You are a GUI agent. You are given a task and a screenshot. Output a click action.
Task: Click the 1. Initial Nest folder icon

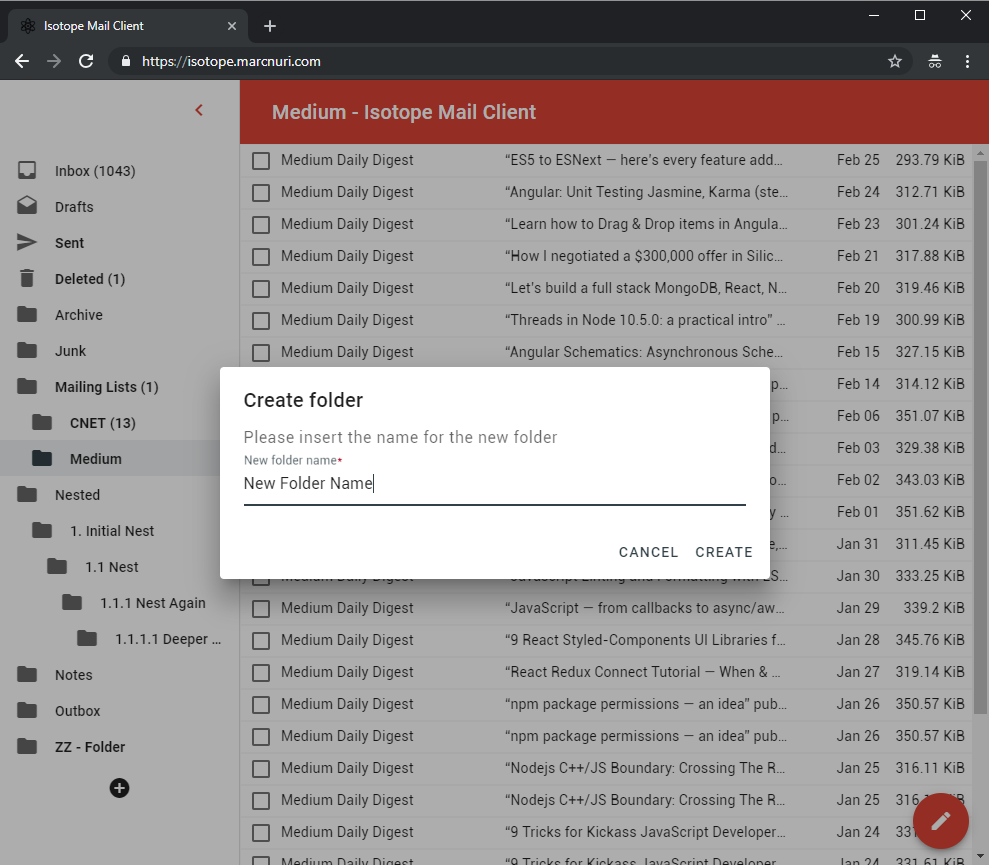tap(42, 530)
